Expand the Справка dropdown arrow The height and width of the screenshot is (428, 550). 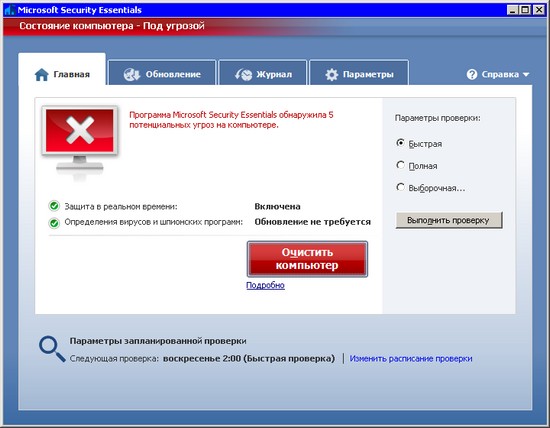click(526, 74)
